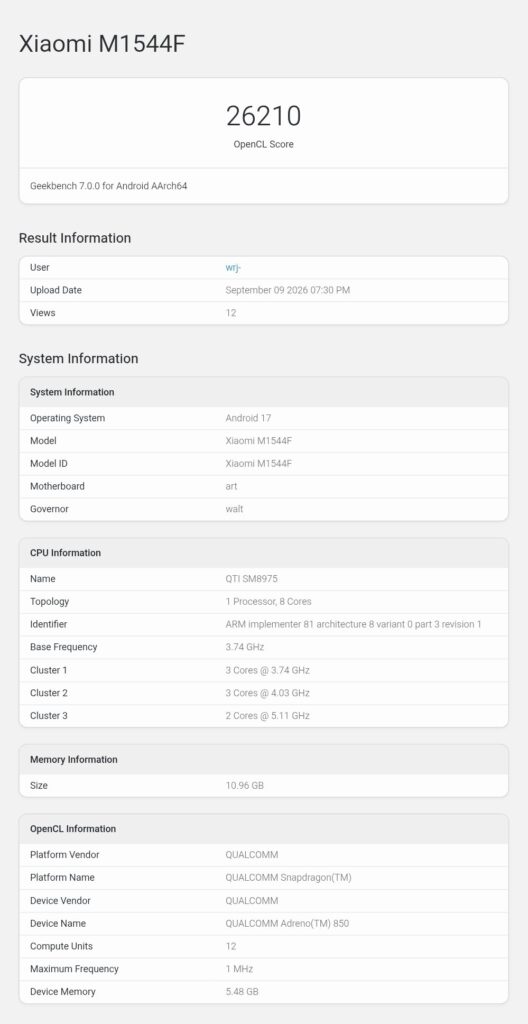Select the Governor value walt
Image resolution: width=528 pixels, height=1024 pixels.
pyautogui.click(x=235, y=509)
